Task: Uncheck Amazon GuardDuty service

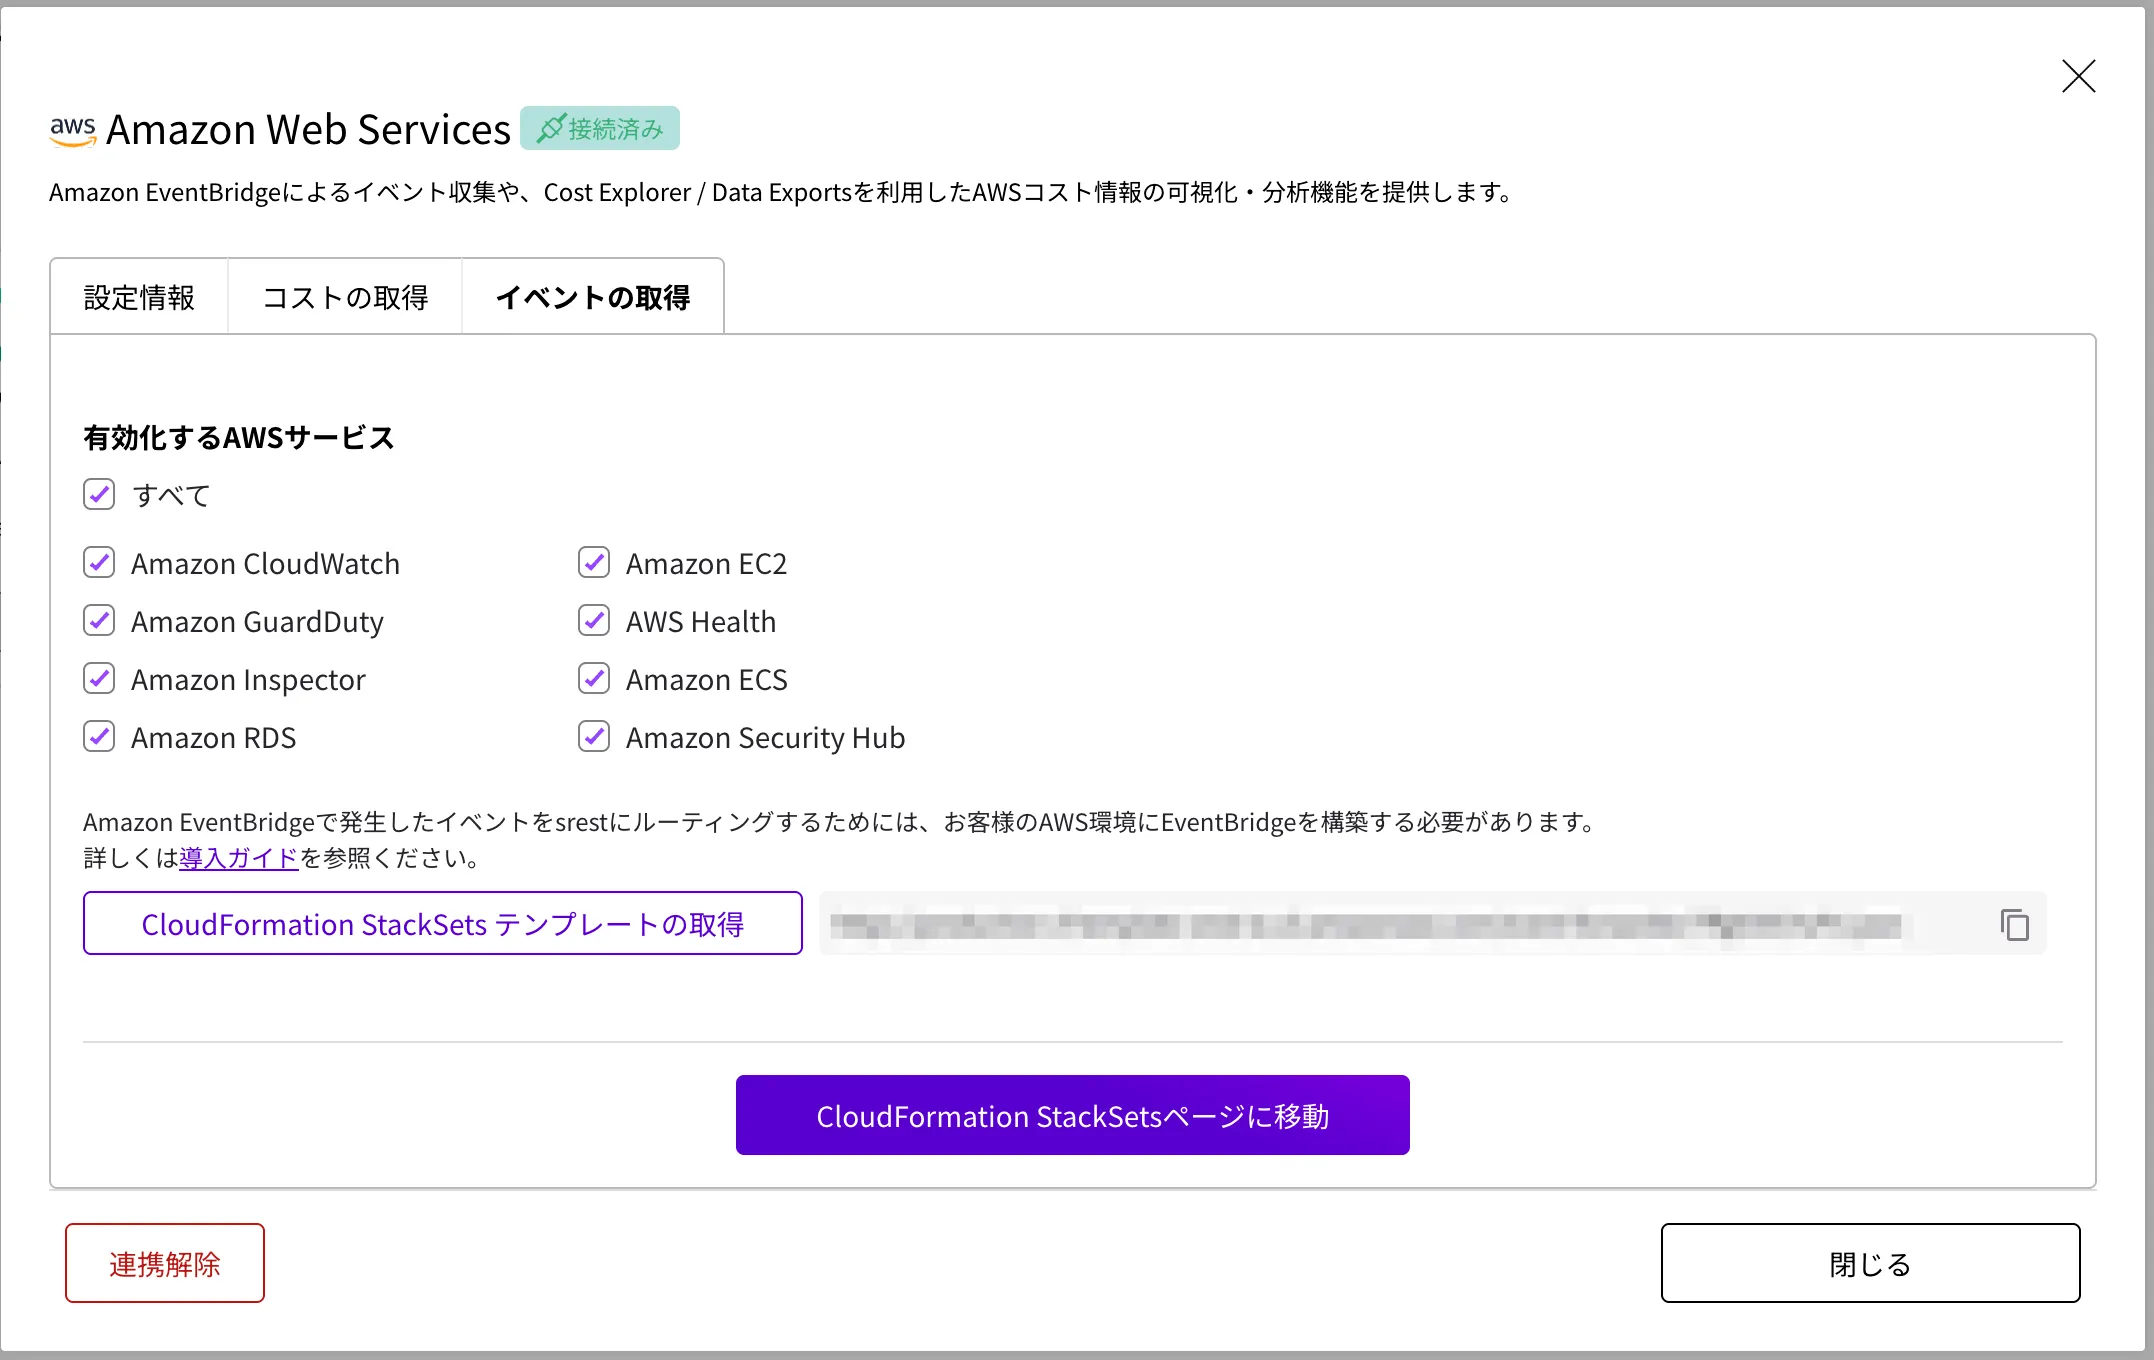Action: tap(99, 621)
